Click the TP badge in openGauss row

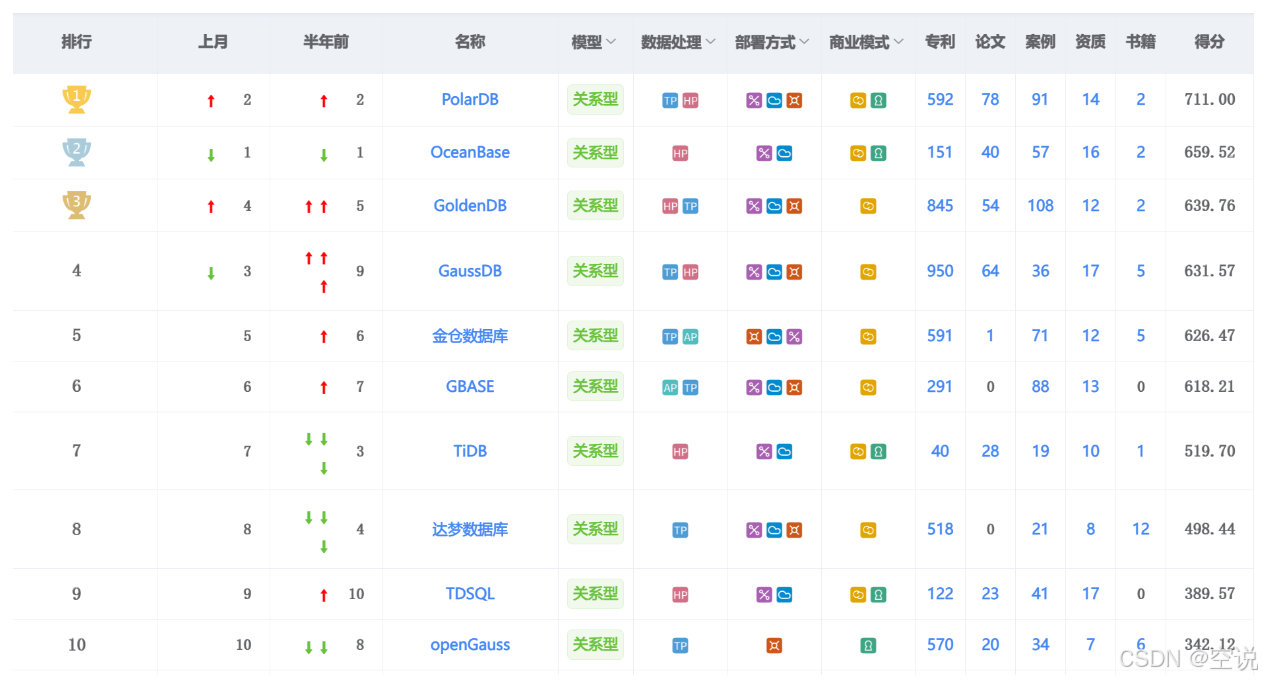click(x=680, y=646)
